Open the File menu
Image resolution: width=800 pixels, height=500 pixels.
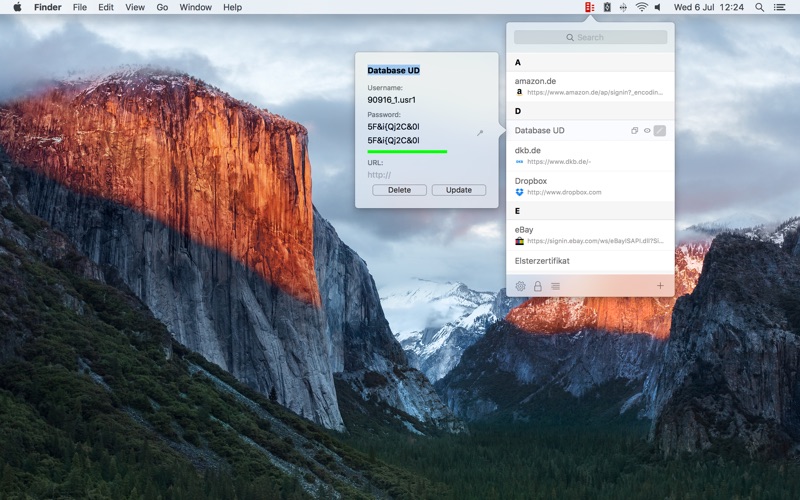pyautogui.click(x=80, y=7)
